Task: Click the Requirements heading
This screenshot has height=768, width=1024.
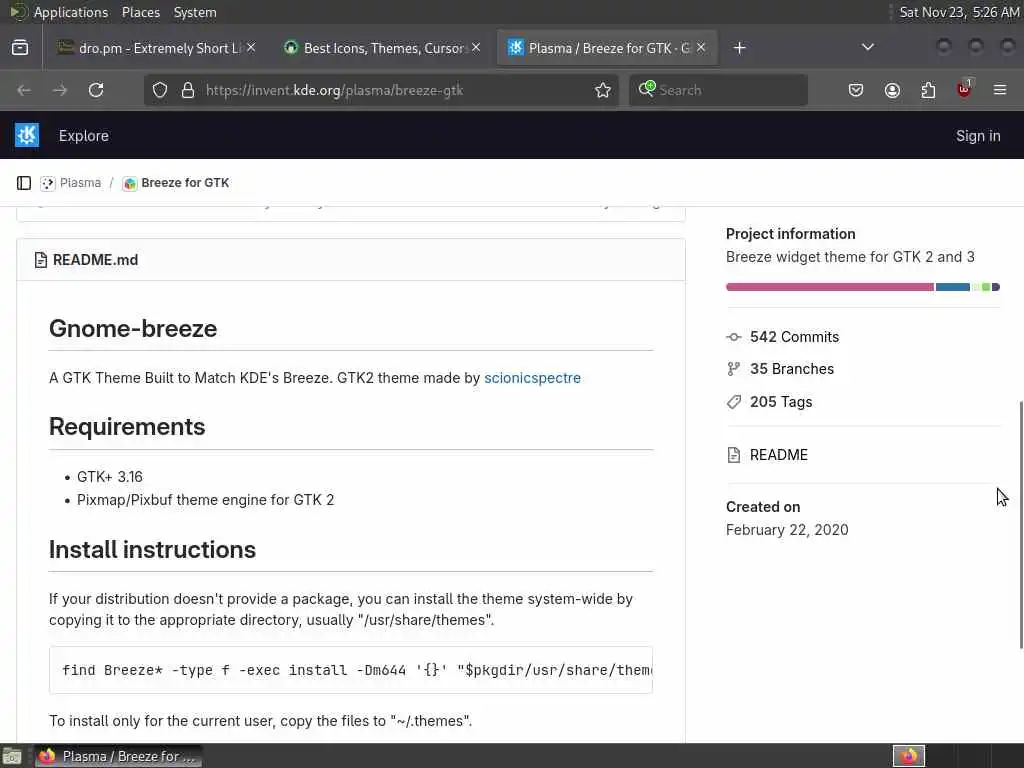Action: [127, 426]
